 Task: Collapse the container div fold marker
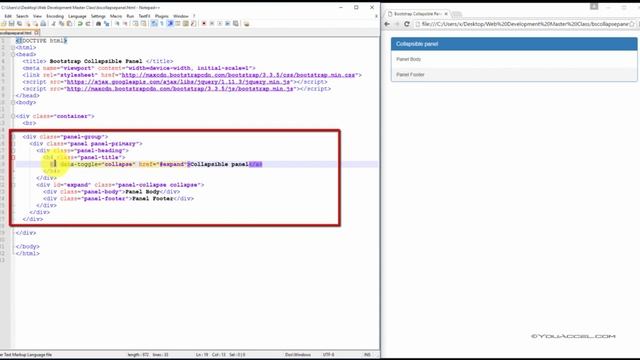13,116
